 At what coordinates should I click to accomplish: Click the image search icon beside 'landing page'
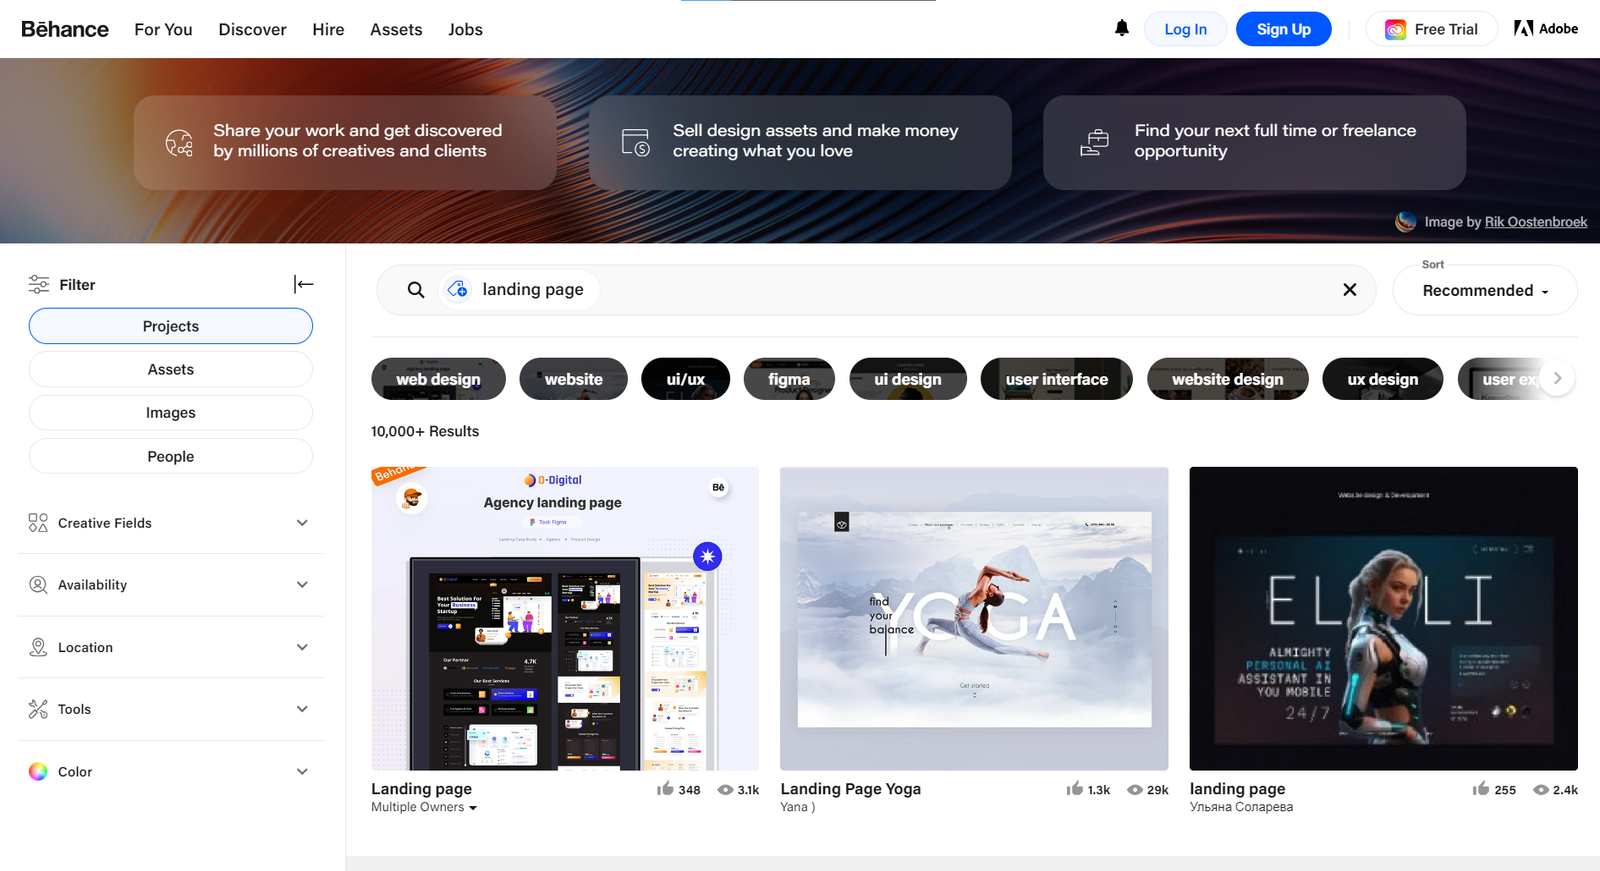pos(458,289)
